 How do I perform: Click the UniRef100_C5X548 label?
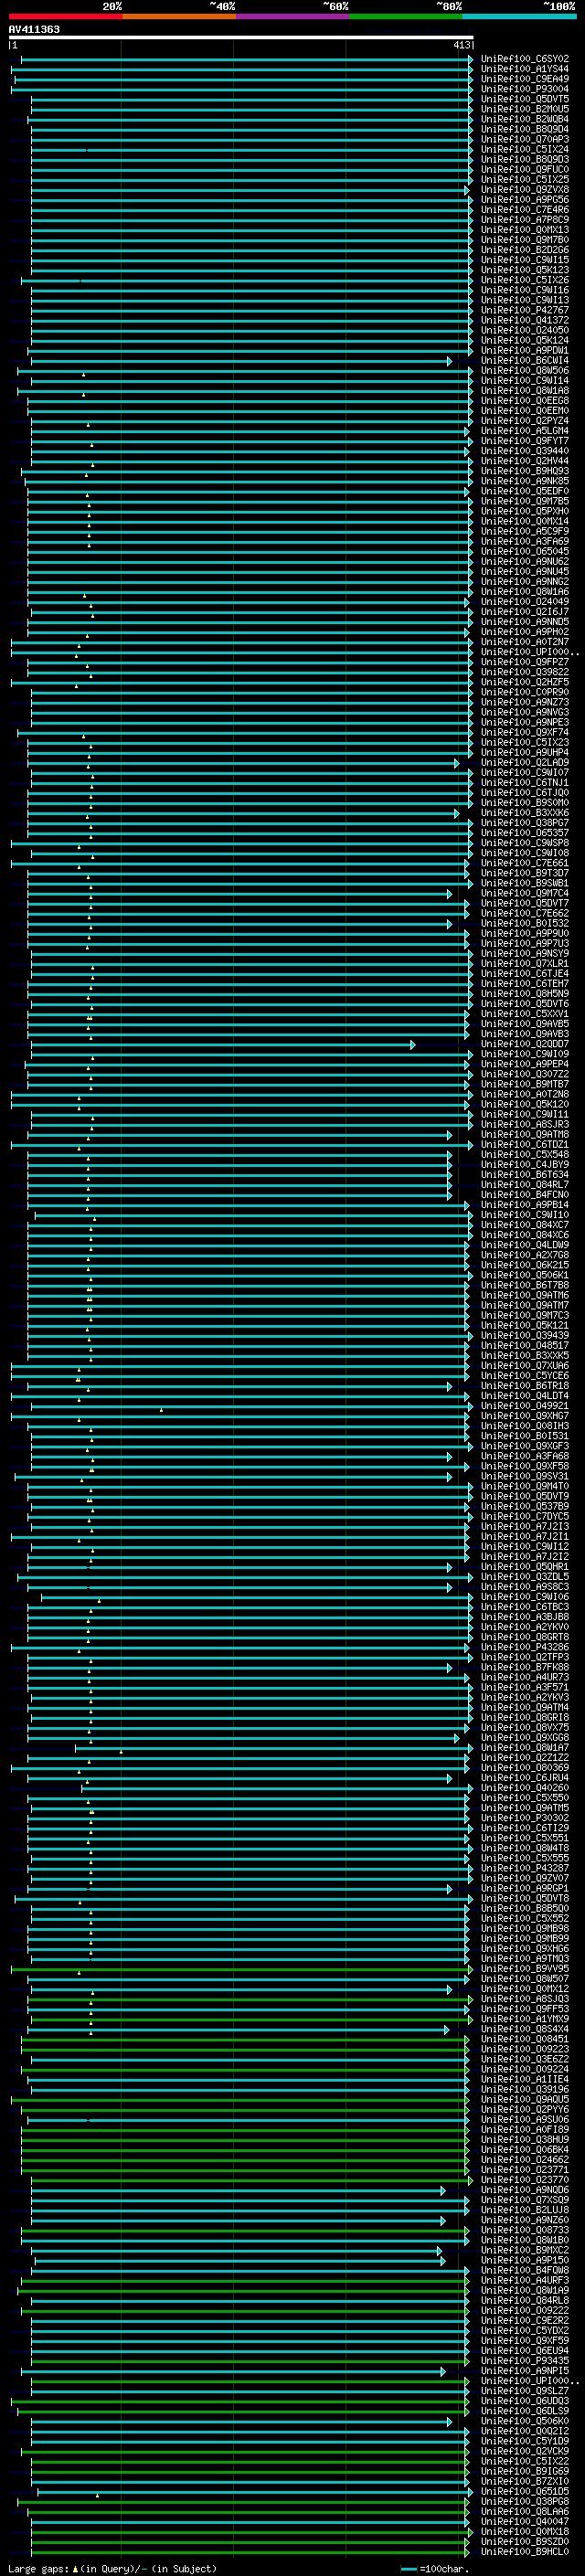(525, 1155)
